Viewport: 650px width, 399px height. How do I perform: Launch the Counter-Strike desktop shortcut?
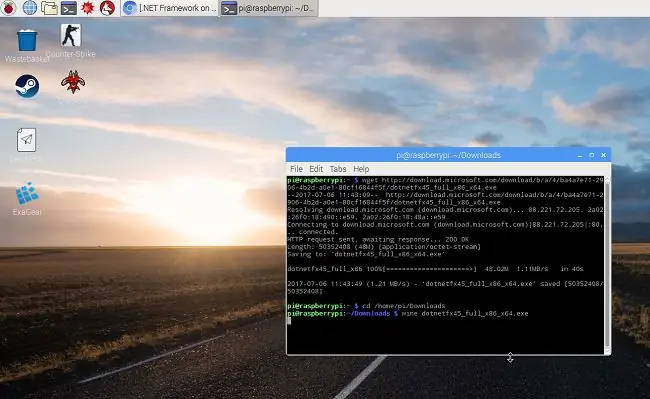(x=70, y=40)
